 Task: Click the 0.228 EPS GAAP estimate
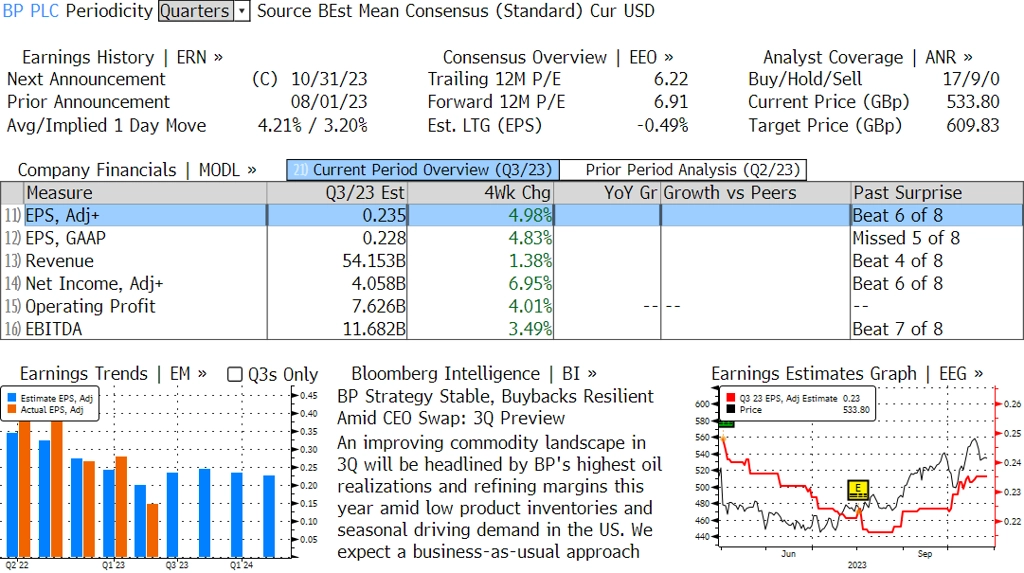(384, 238)
